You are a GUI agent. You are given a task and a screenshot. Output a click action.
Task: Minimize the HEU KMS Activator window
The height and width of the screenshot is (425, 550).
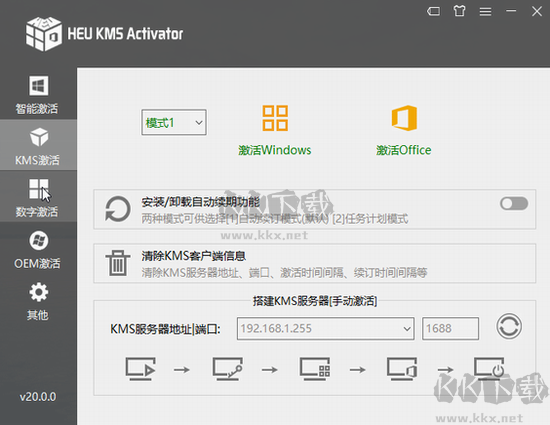(x=511, y=11)
